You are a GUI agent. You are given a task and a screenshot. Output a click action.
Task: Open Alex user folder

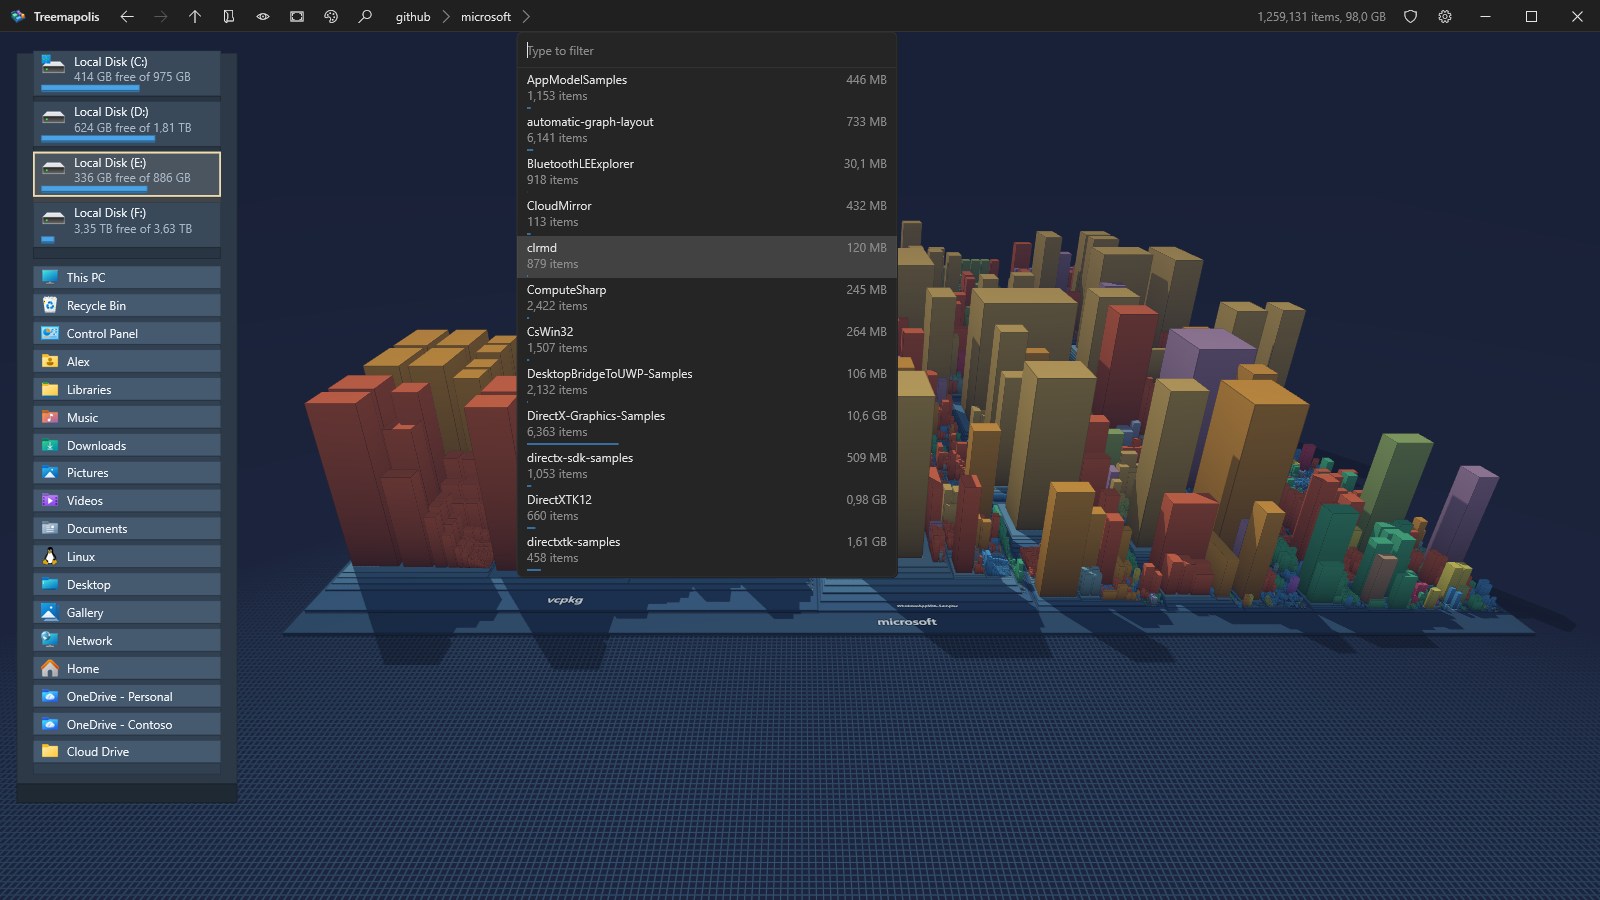coord(127,361)
